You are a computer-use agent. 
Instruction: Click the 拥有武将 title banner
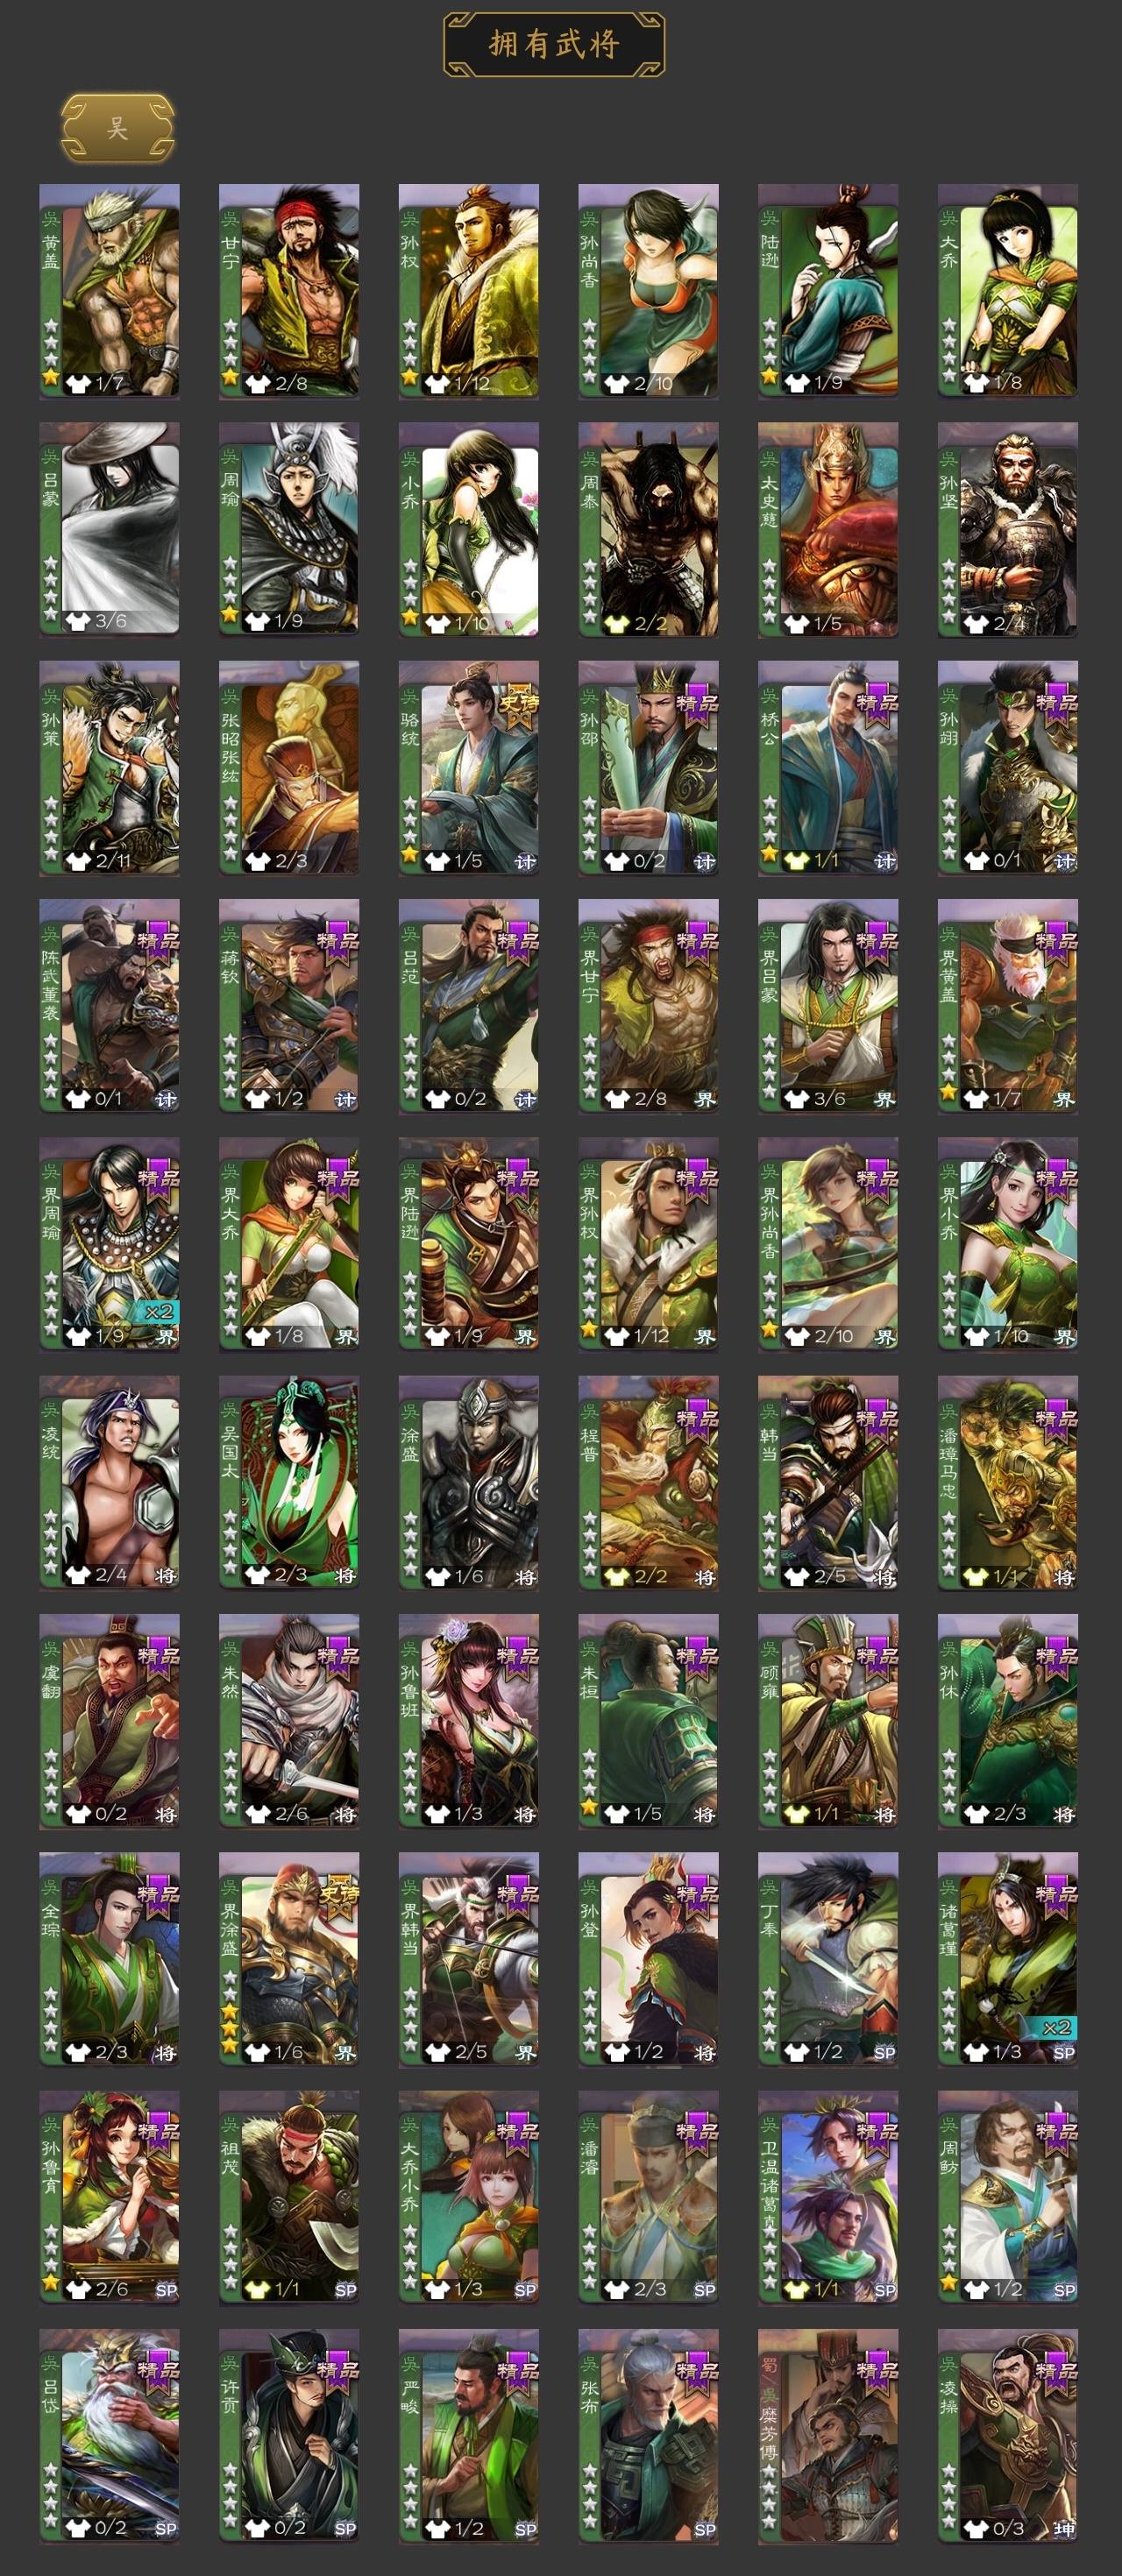[554, 44]
